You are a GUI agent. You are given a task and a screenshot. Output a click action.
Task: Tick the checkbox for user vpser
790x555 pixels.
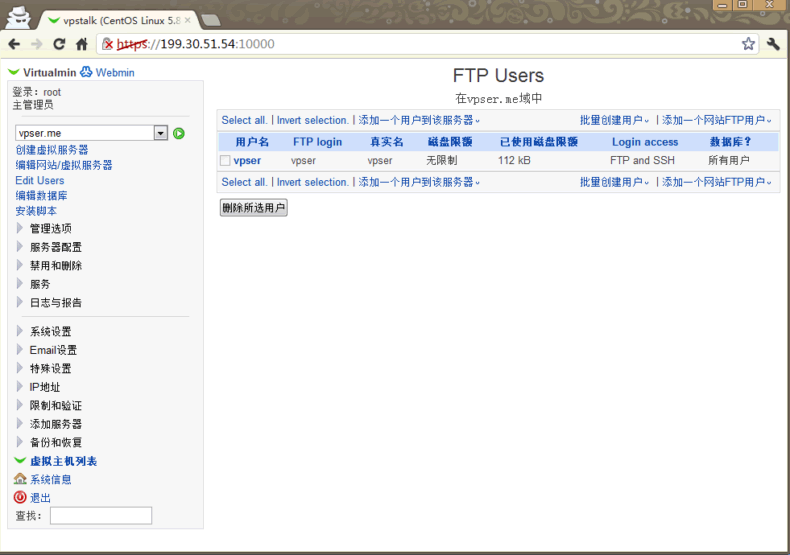pos(225,160)
